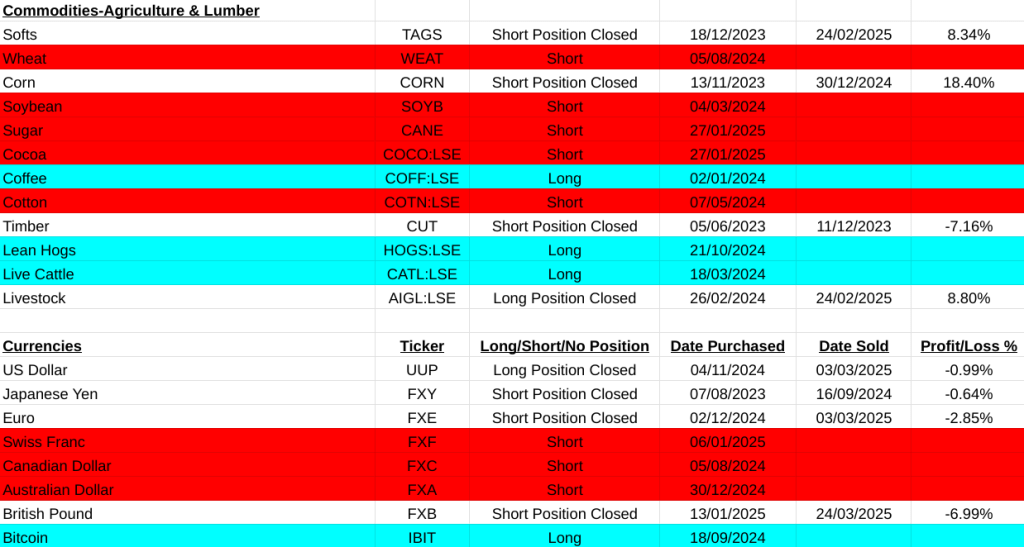Click the Soybean purchase date 04/03/2024
This screenshot has height=547, width=1024.
click(727, 106)
